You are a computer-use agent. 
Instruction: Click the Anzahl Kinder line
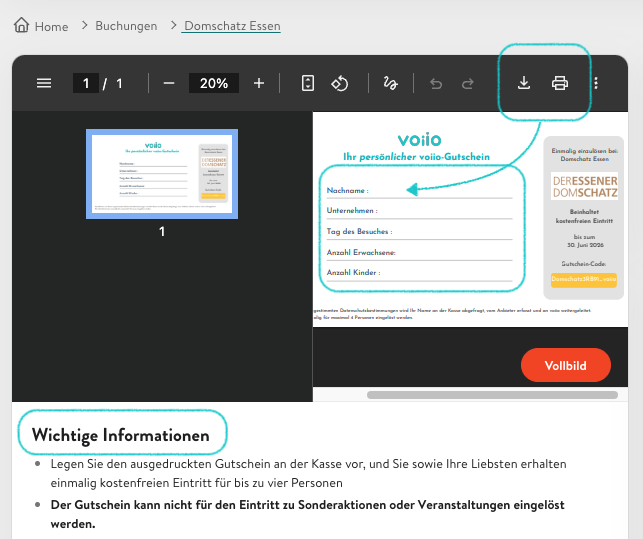point(420,273)
